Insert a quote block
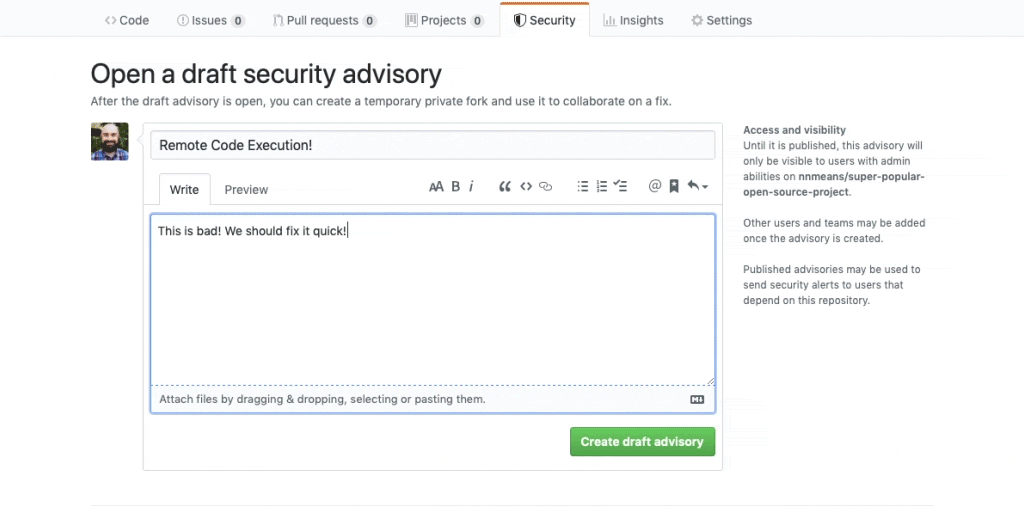This screenshot has width=1024, height=512. pos(505,186)
